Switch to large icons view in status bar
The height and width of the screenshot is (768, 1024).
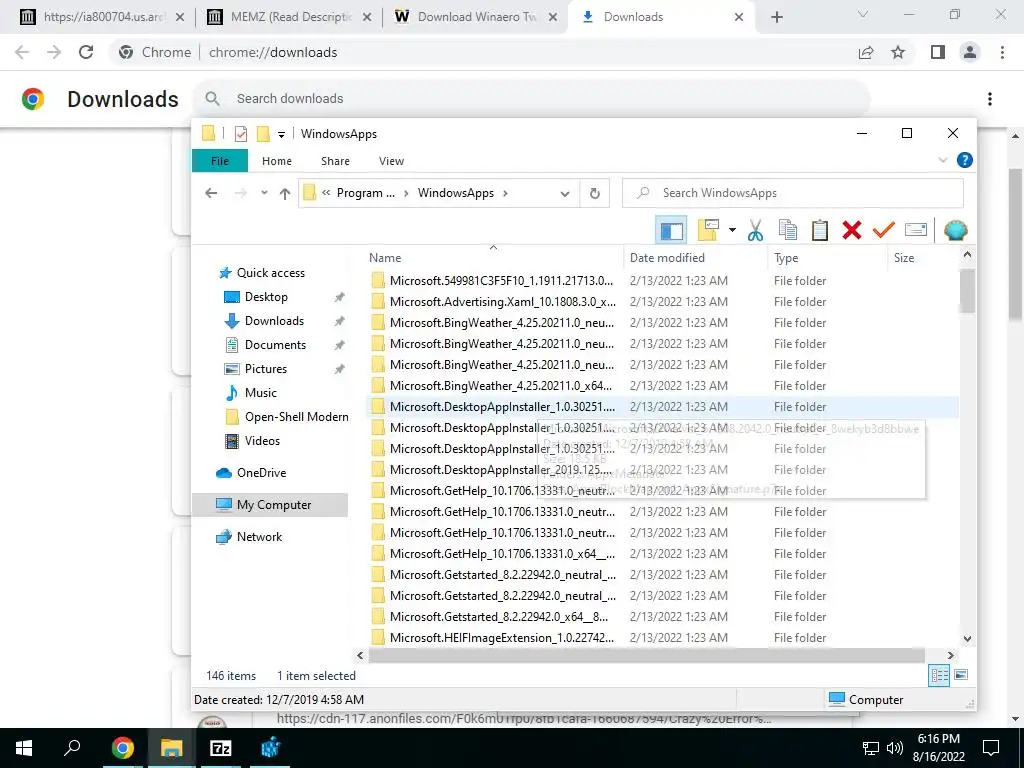961,675
